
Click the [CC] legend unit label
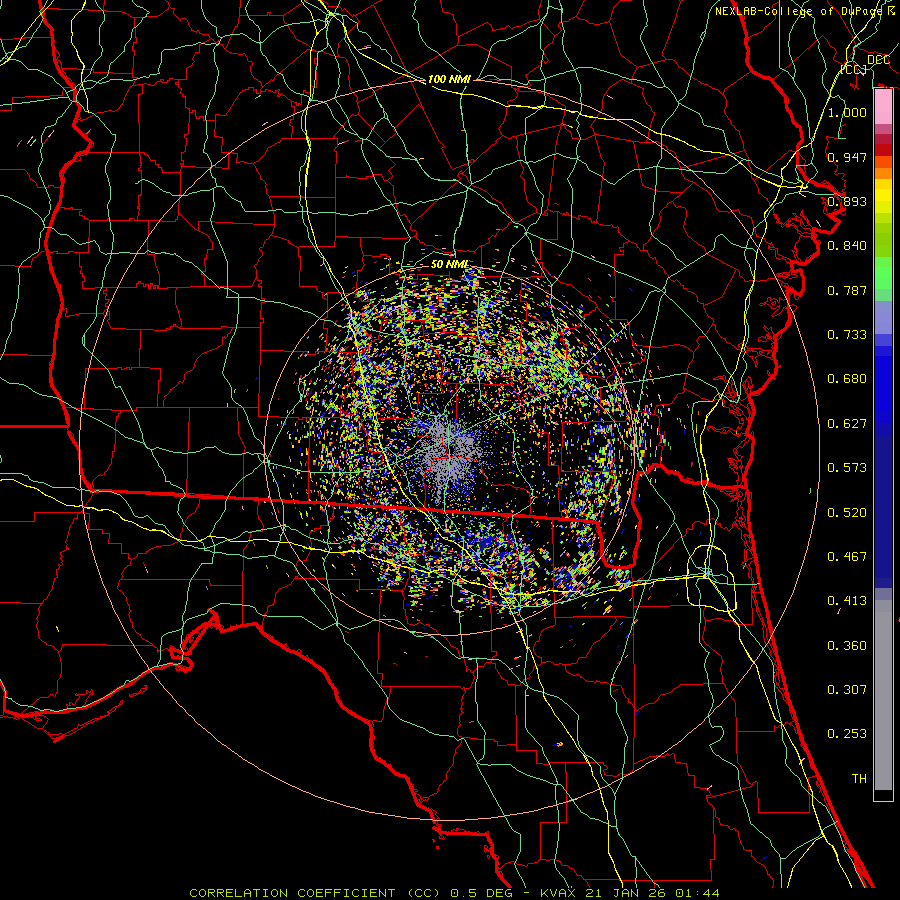coord(854,69)
